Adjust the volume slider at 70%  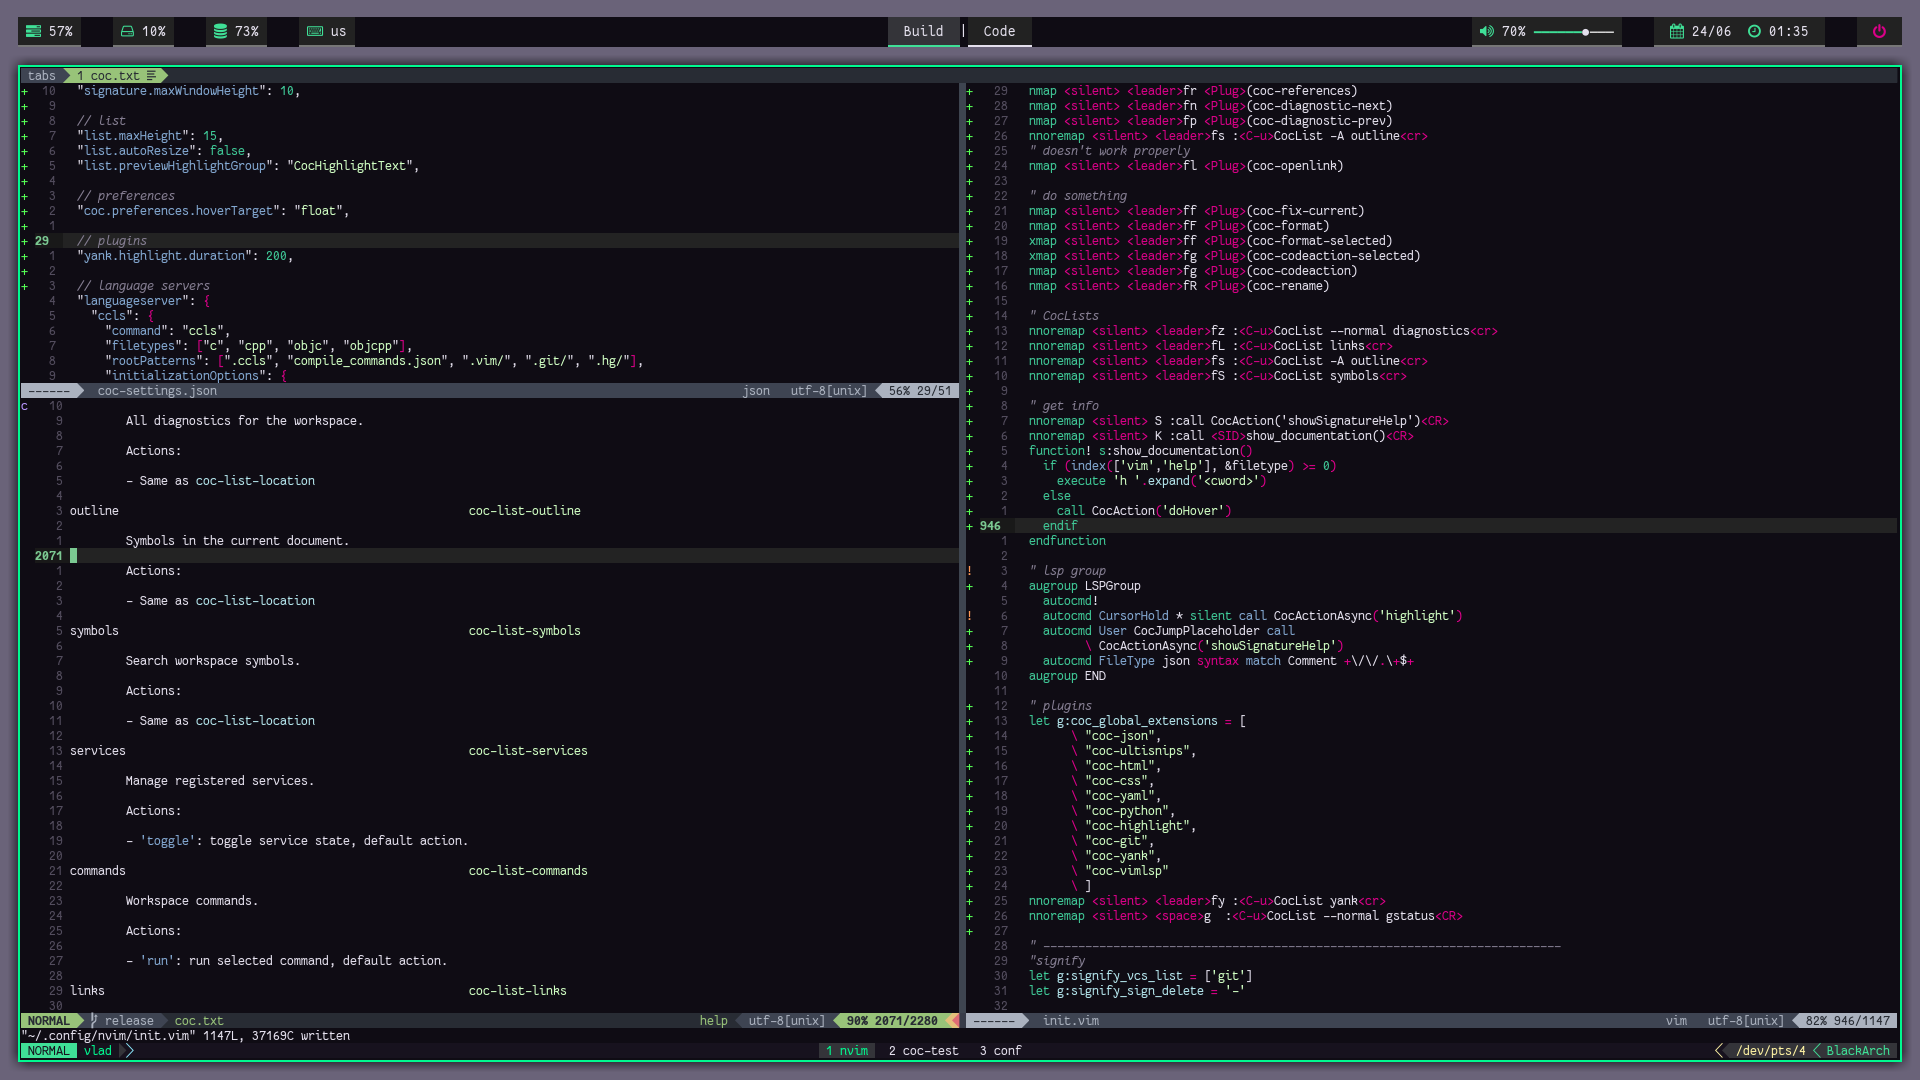[x=1573, y=32]
